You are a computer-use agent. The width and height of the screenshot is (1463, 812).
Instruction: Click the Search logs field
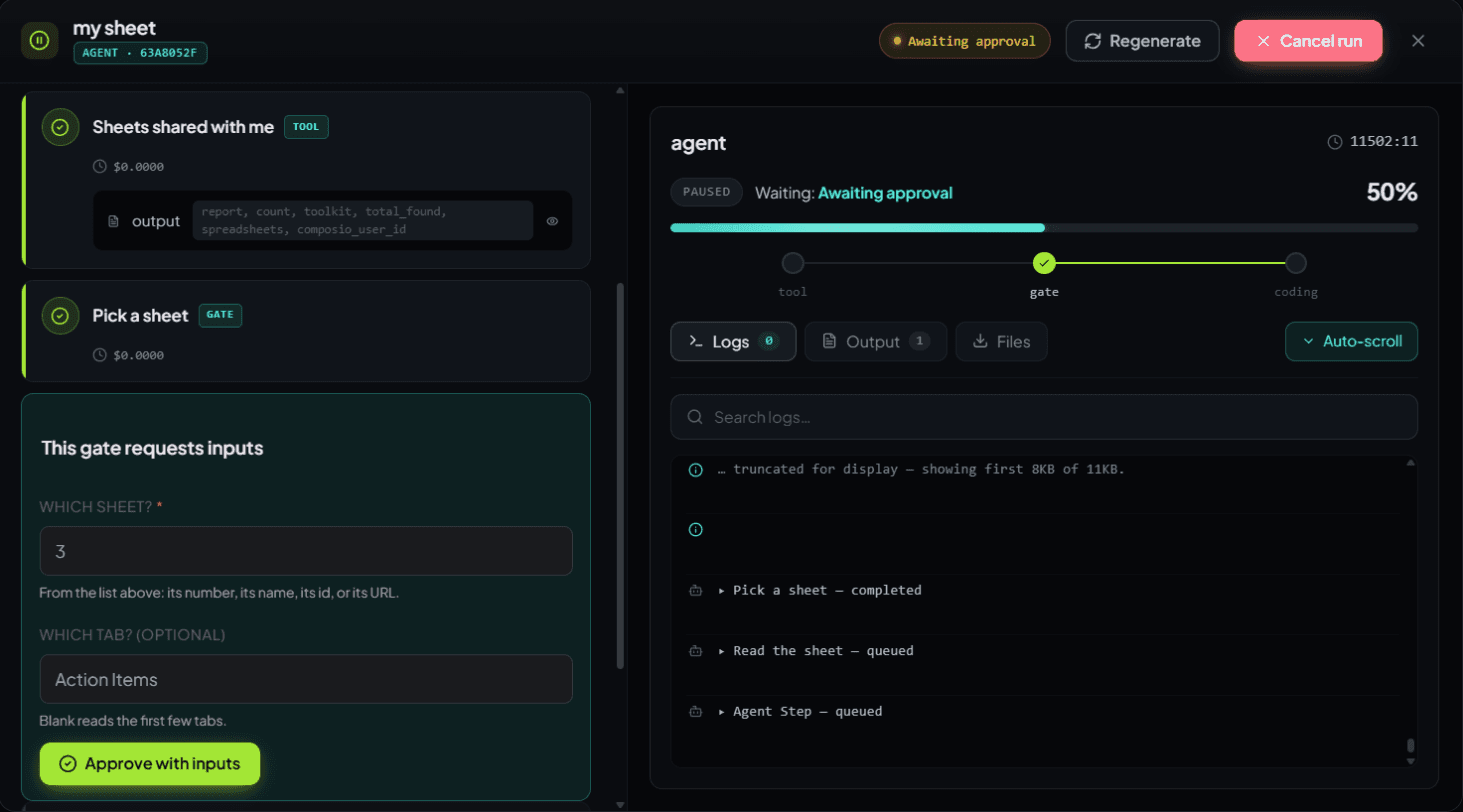(1044, 417)
